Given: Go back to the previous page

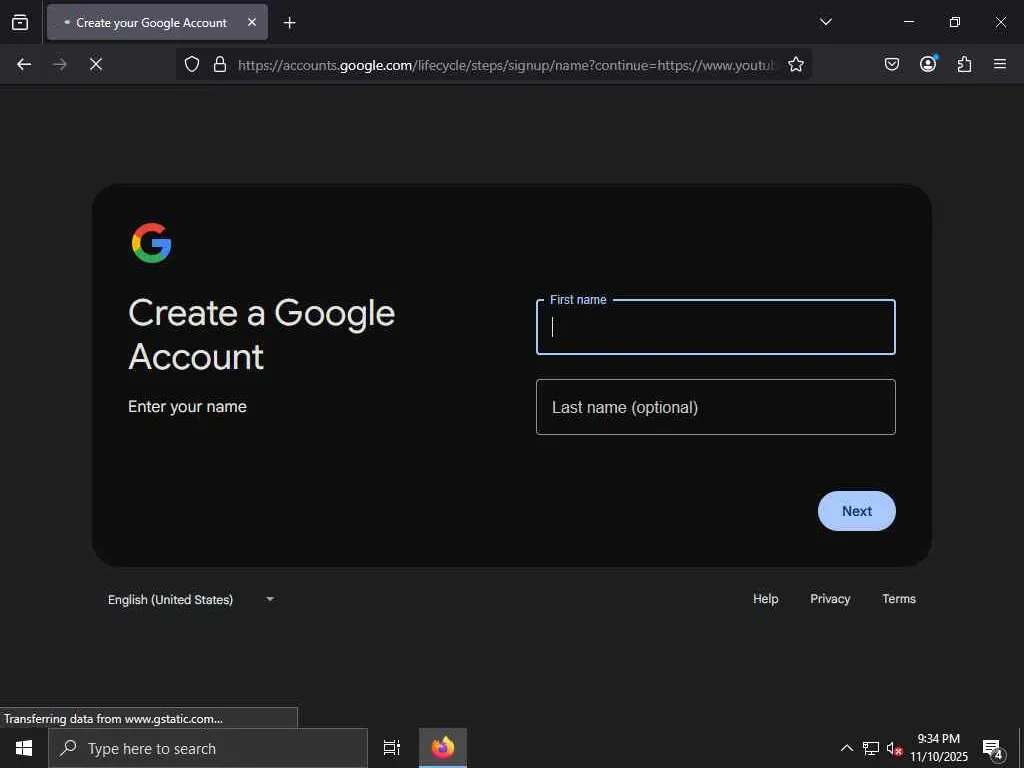Looking at the screenshot, I should pos(24,64).
